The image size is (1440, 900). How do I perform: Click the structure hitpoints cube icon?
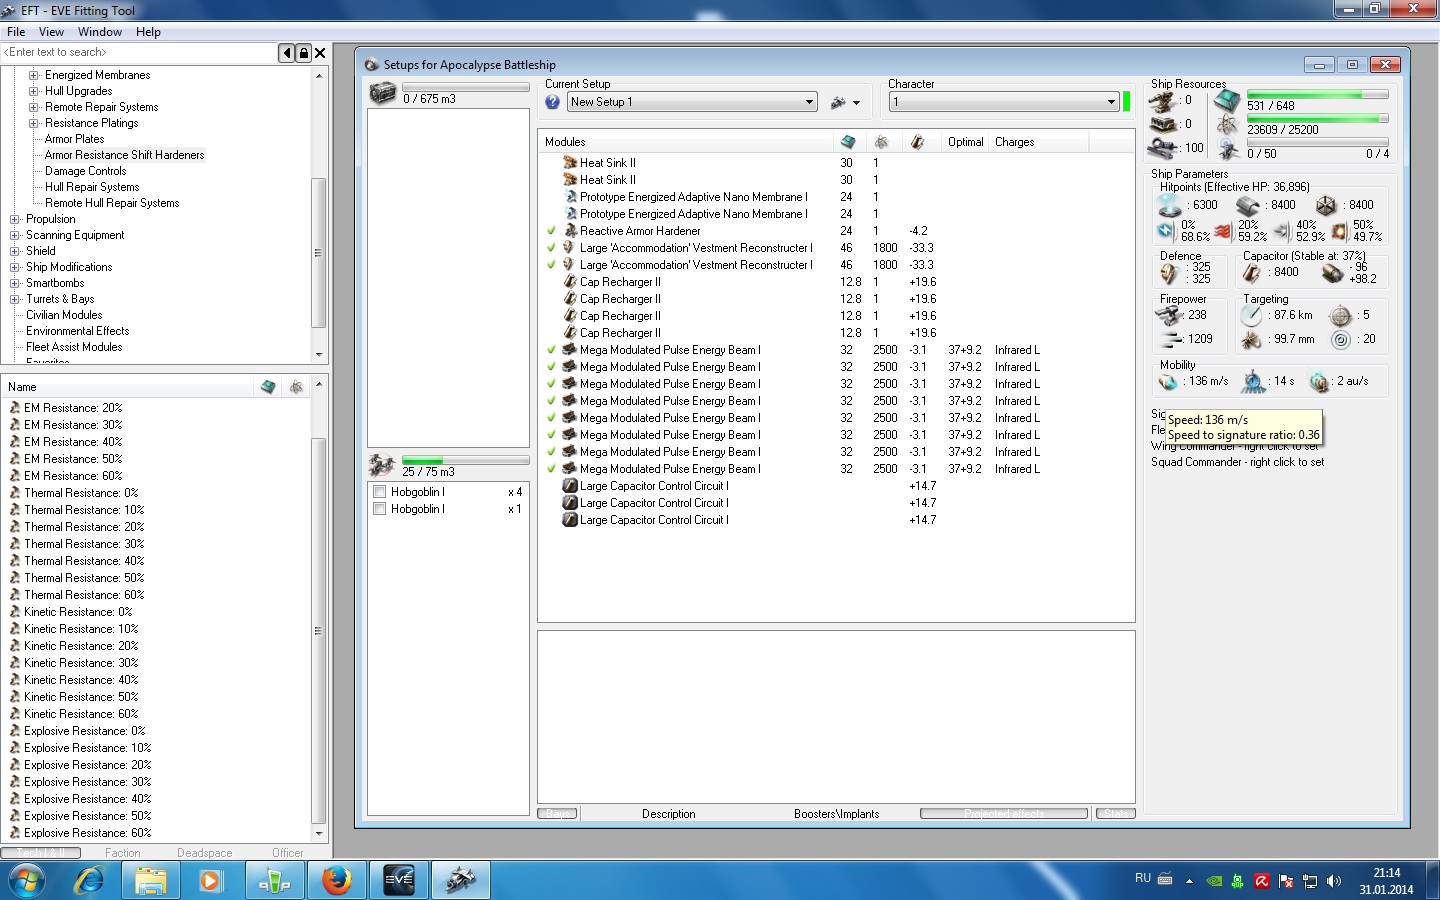click(1326, 205)
